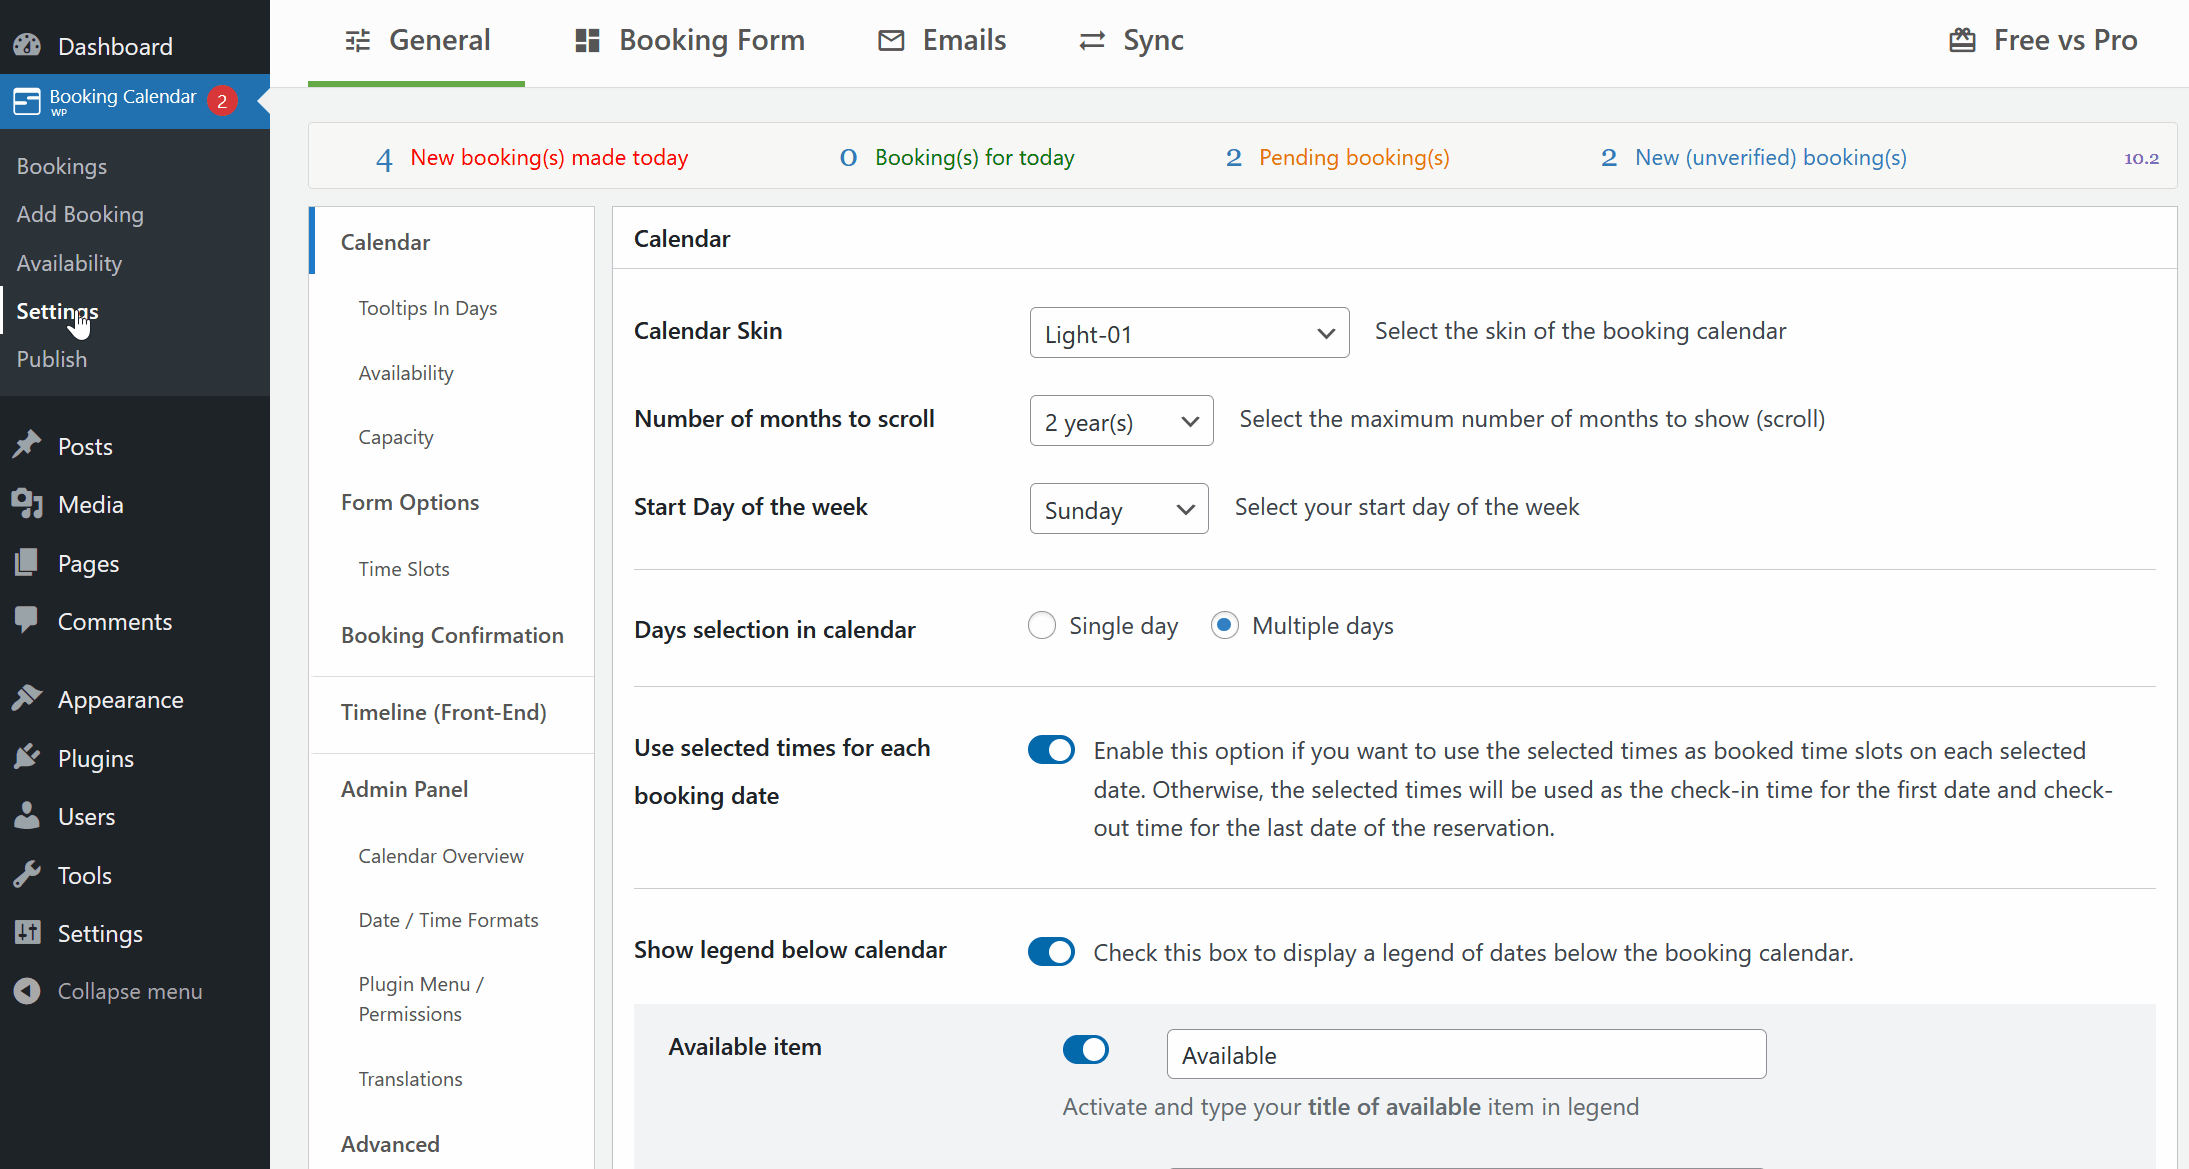Click the Booking Calendar plugin icon
Viewport: 2189px width, 1169px height.
27,101
